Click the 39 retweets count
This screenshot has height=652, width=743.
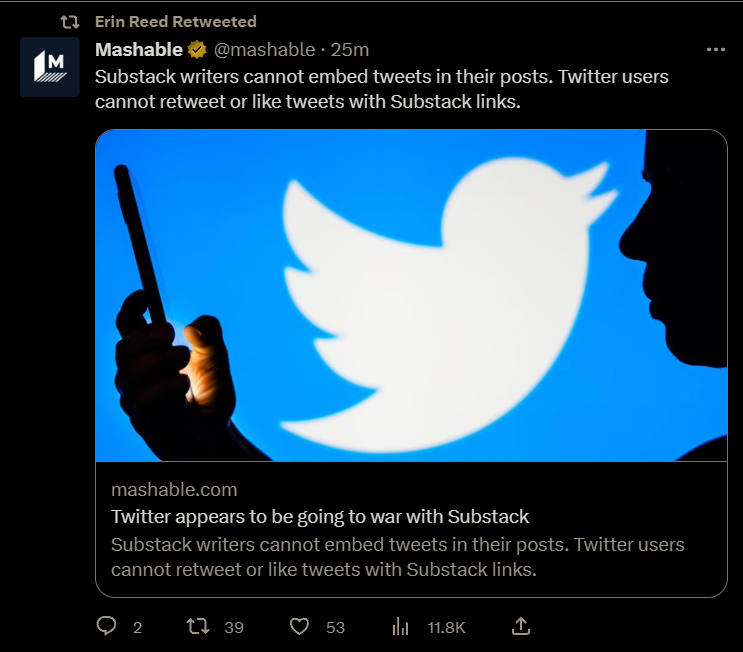(234, 627)
